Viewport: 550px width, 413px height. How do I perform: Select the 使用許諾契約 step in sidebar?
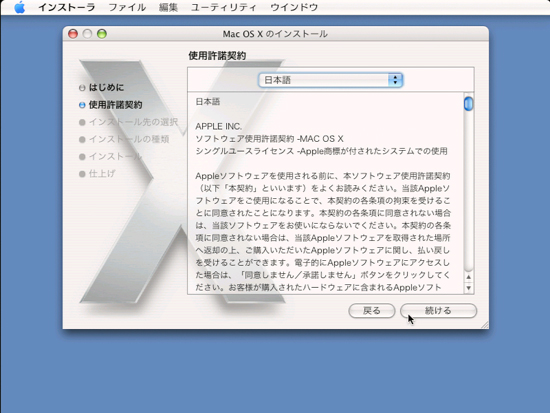pyautogui.click(x=115, y=105)
